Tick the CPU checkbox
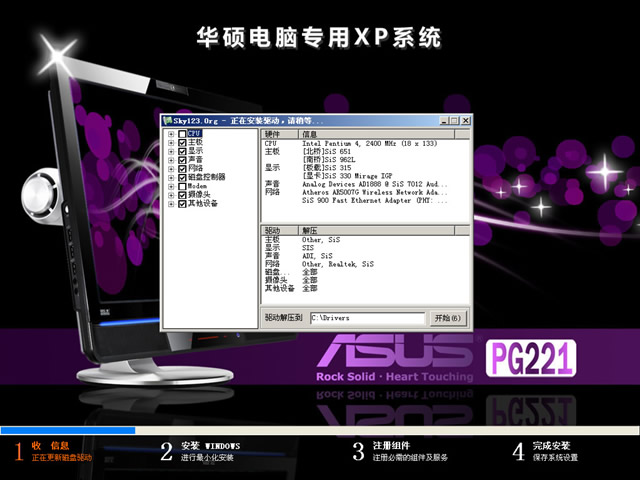The height and width of the screenshot is (480, 640). point(182,134)
